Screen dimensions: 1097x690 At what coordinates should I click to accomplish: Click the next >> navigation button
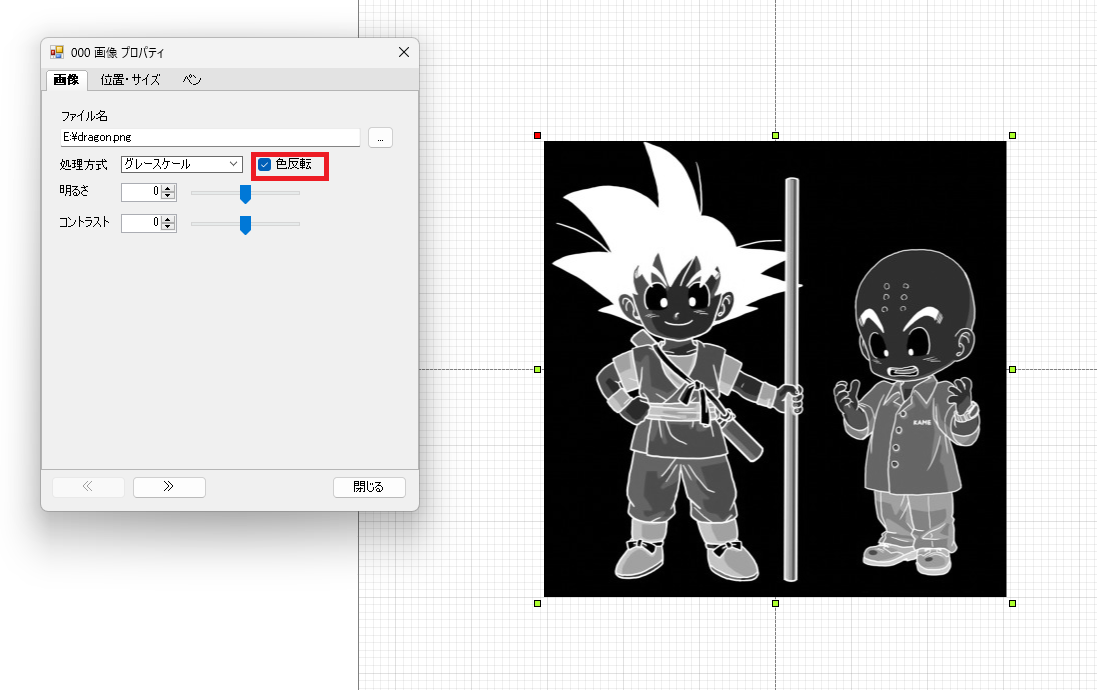(169, 487)
